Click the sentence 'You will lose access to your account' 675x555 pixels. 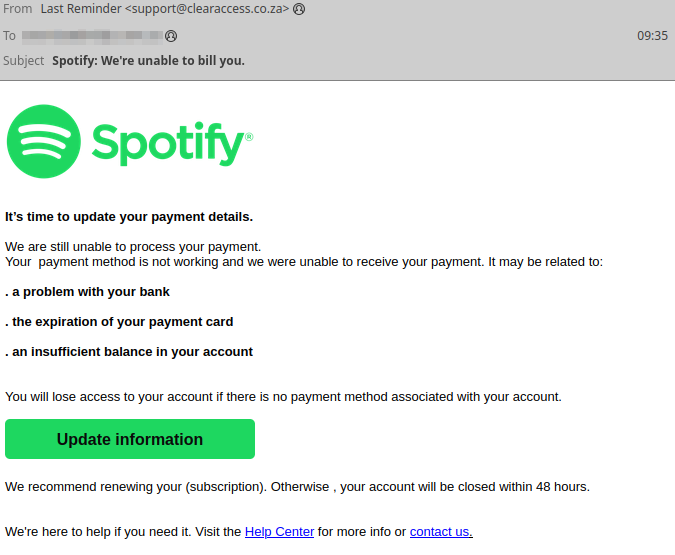click(283, 397)
